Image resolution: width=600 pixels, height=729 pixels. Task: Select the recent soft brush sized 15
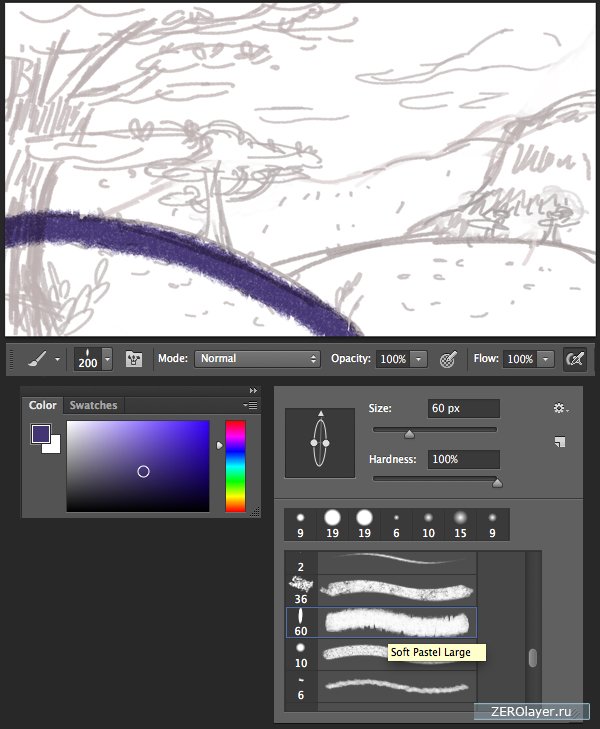point(460,524)
